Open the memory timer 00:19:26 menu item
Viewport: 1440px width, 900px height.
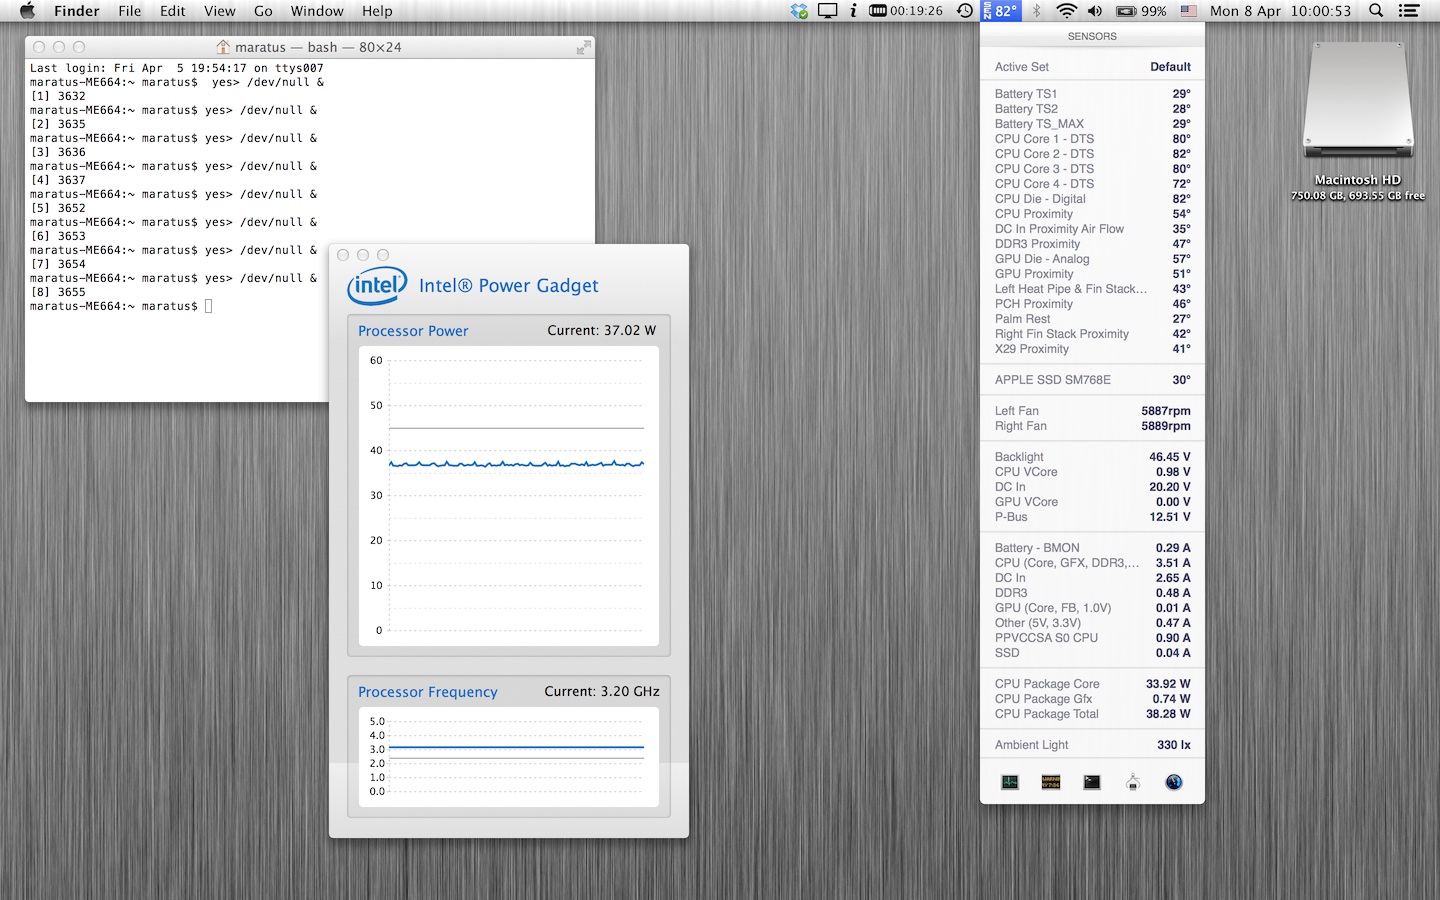point(906,11)
